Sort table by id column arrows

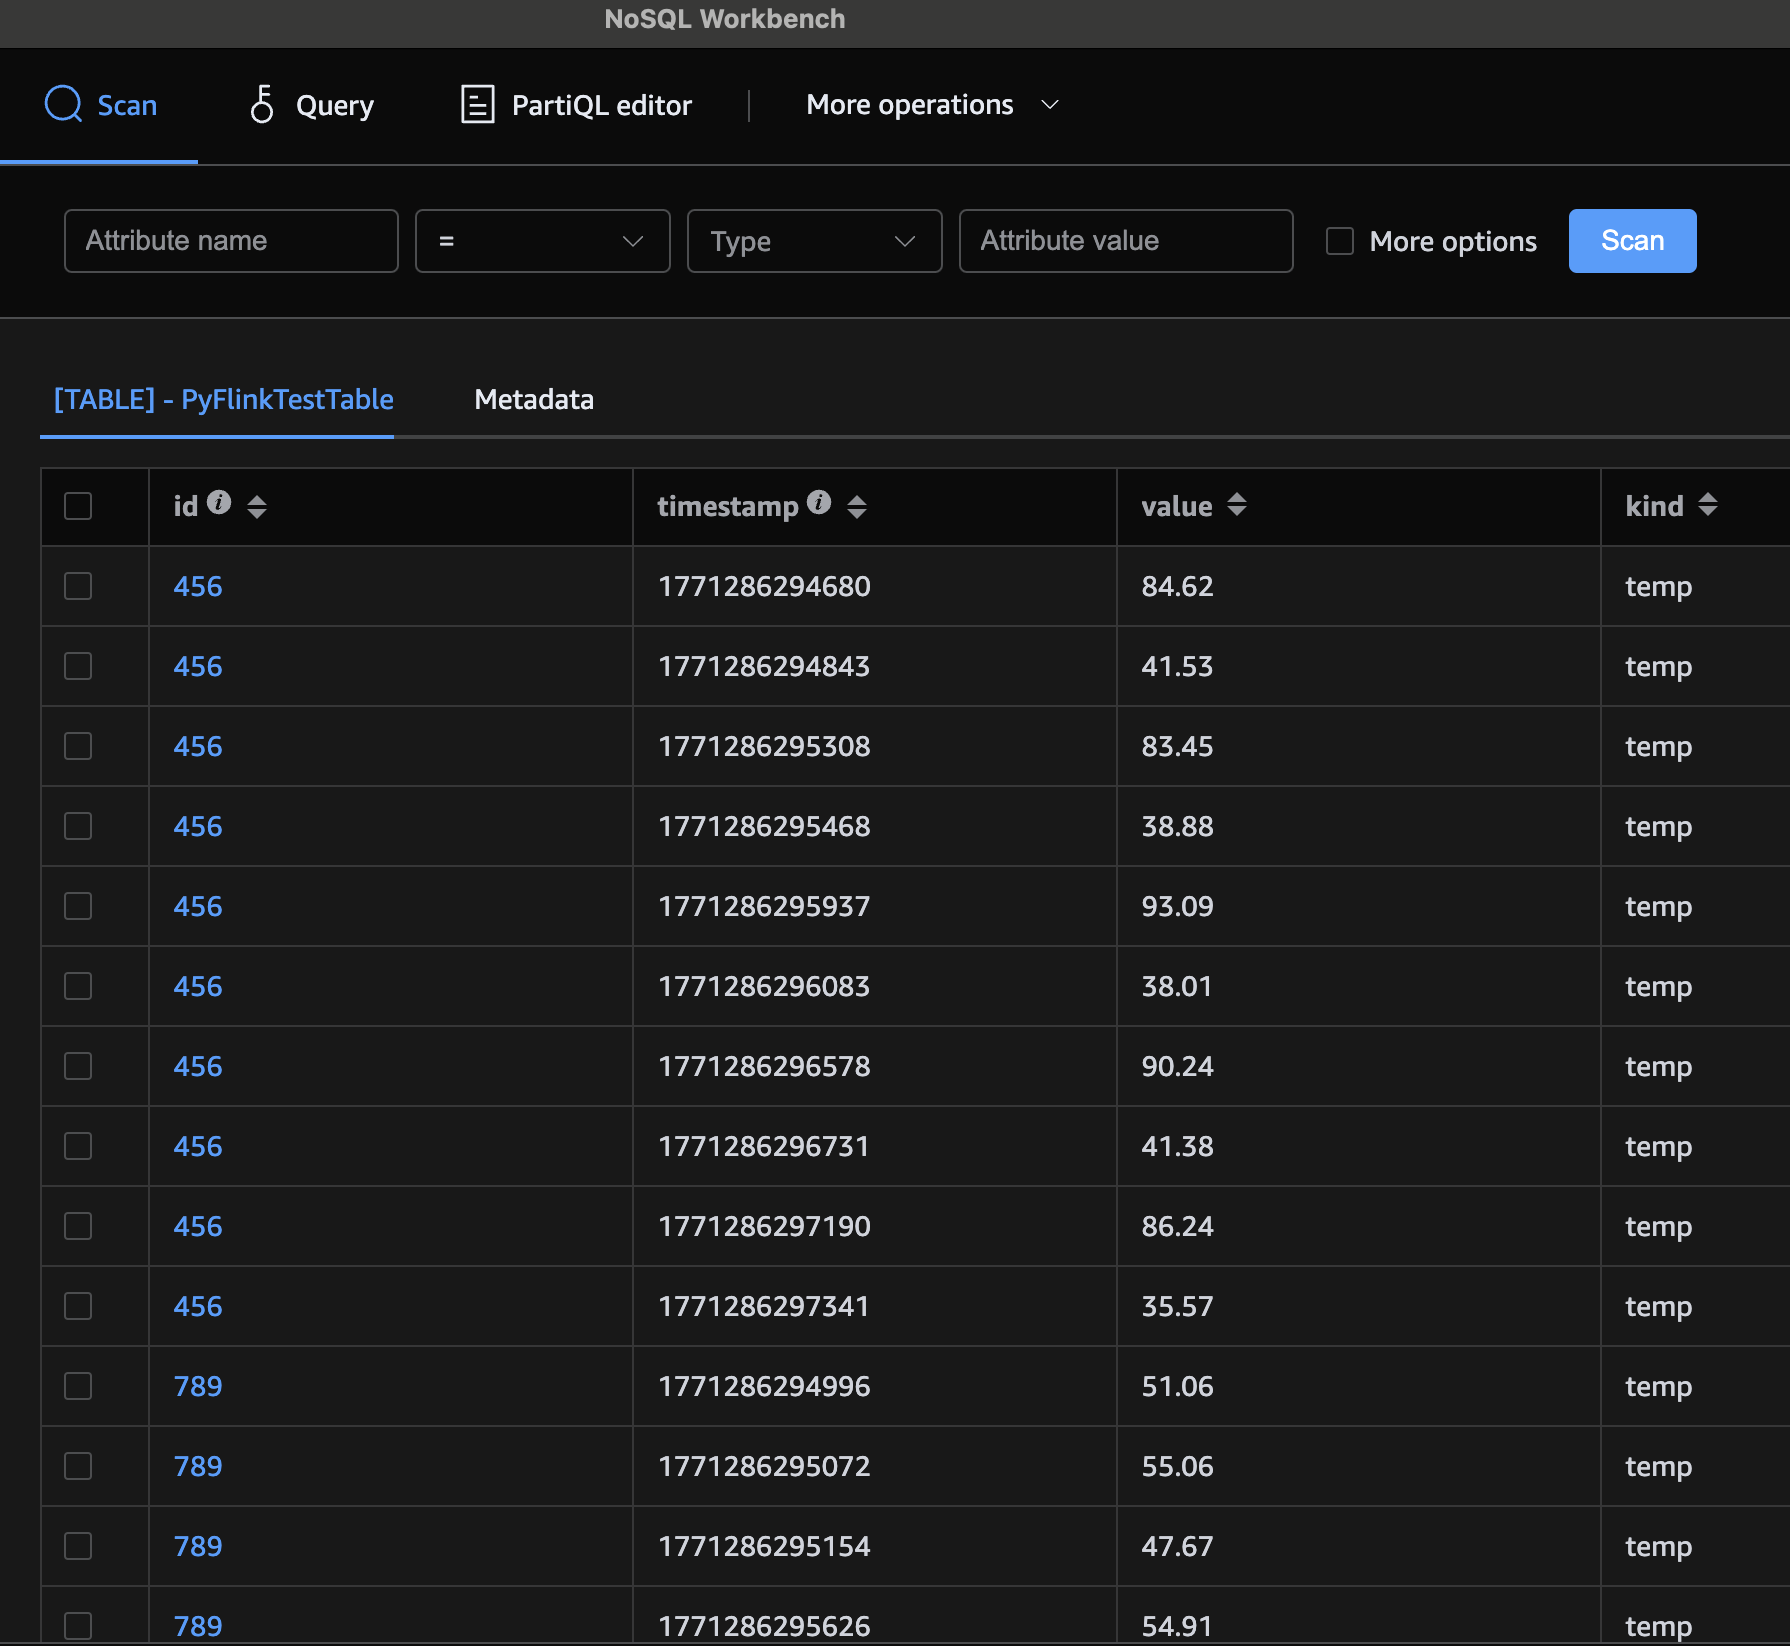257,506
